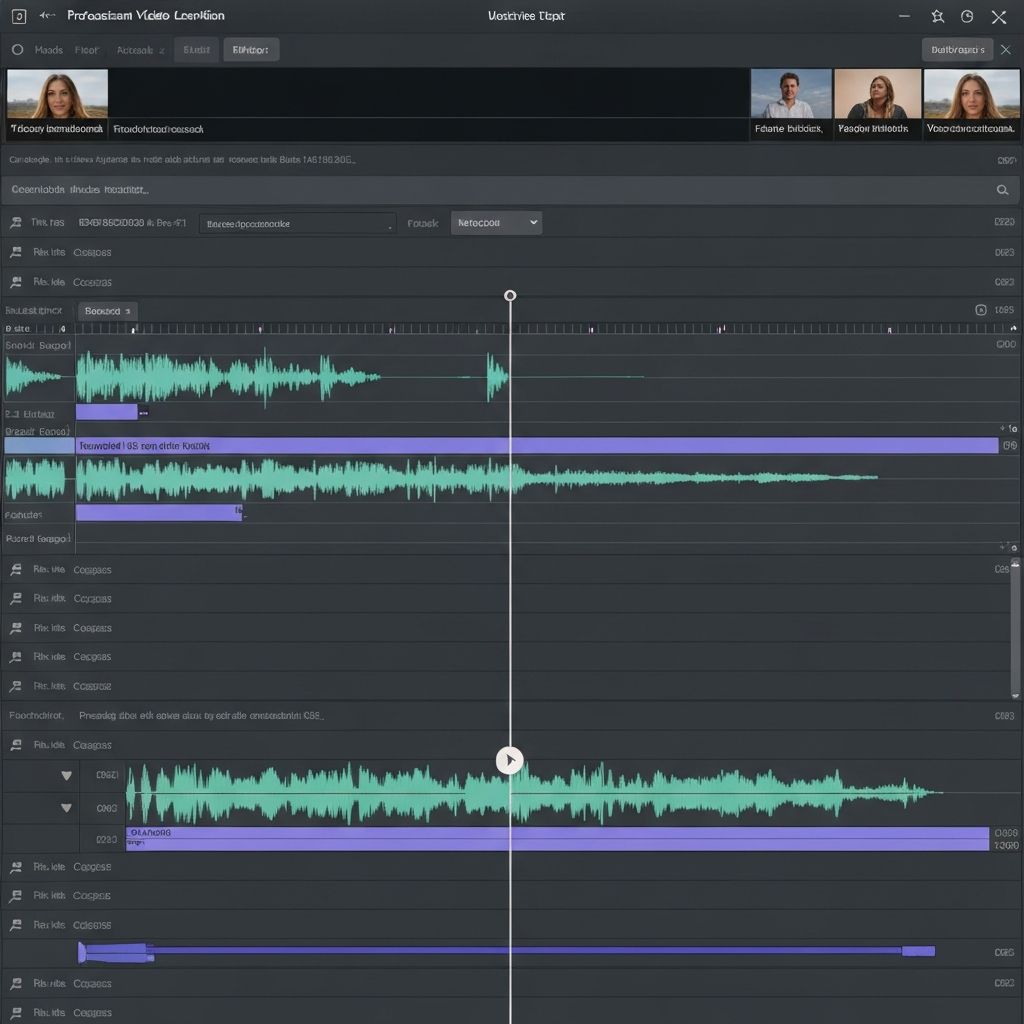1024x1024 pixels.
Task: Select the track icon on the first Compass row
Action: click(15, 252)
